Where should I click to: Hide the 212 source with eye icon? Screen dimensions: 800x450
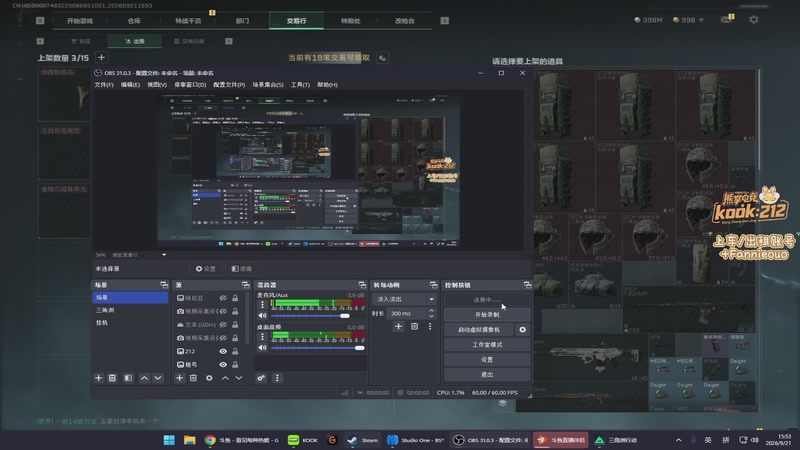coord(223,351)
